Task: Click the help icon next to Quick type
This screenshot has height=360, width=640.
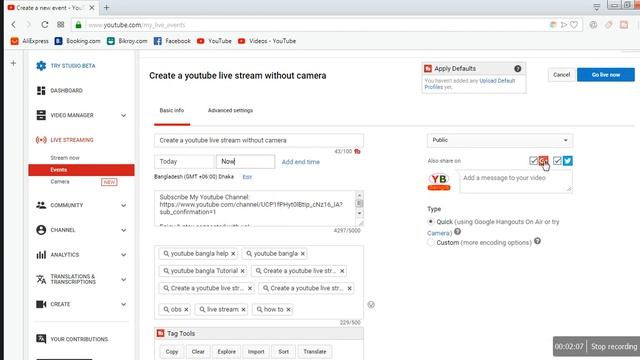Action: tap(458, 231)
